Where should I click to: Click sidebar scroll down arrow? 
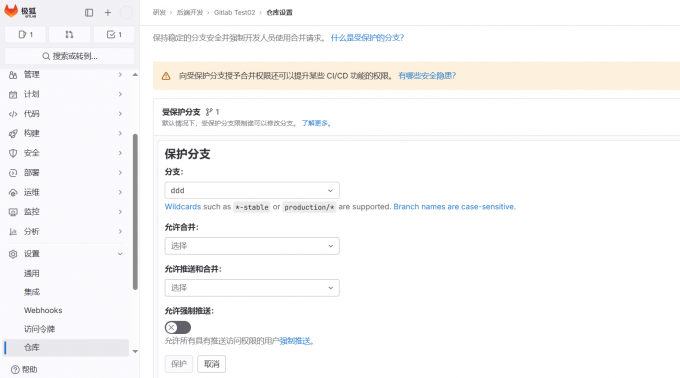pos(135,351)
